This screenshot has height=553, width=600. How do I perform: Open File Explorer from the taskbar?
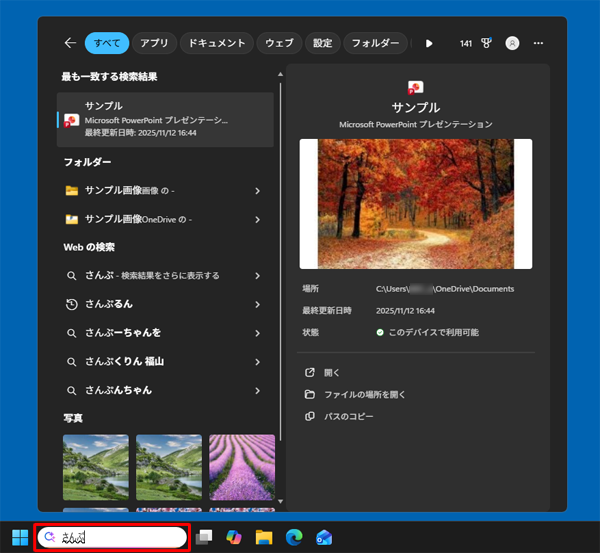pyautogui.click(x=264, y=537)
